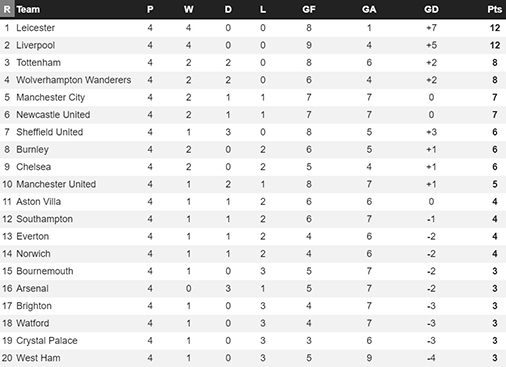Screen dimensions: 506x367
Task: Open the Manchester City team entry
Action: [50, 97]
